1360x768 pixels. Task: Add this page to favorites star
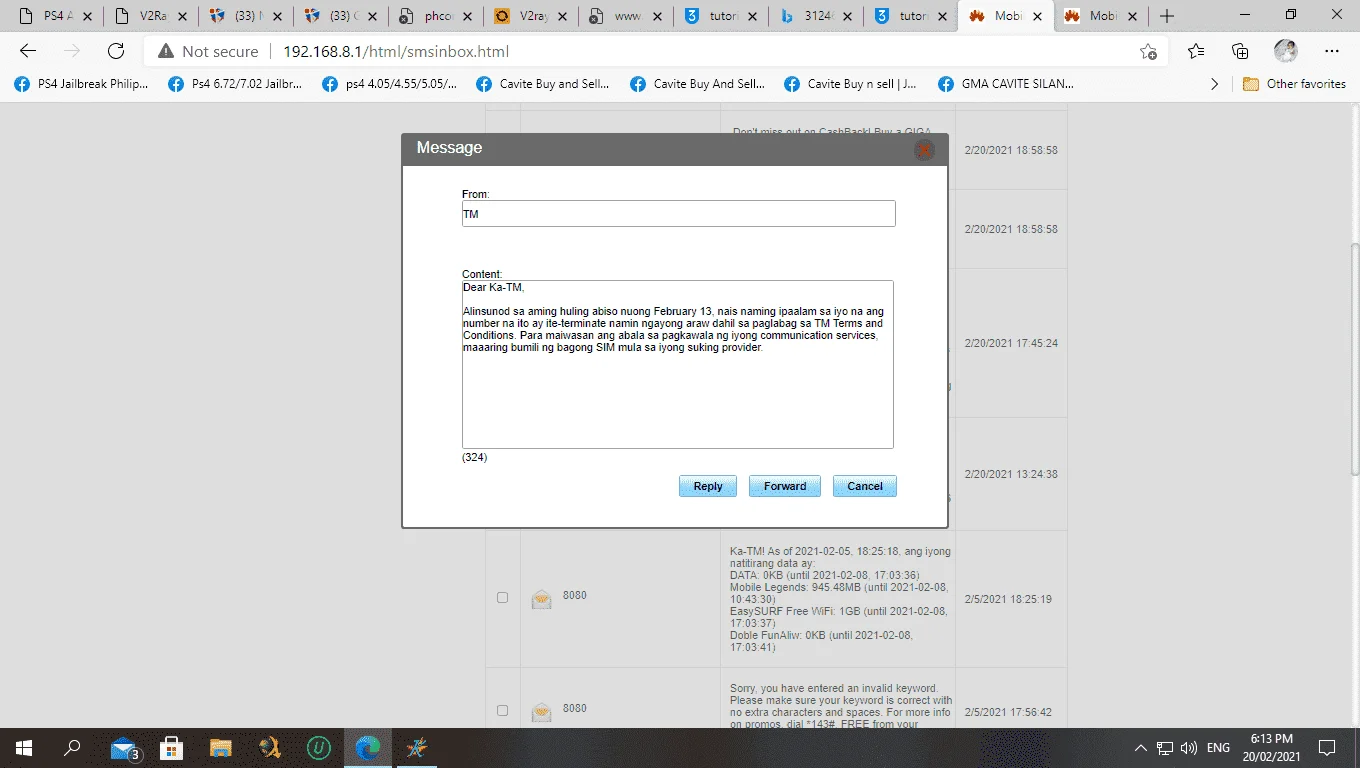[x=1148, y=51]
